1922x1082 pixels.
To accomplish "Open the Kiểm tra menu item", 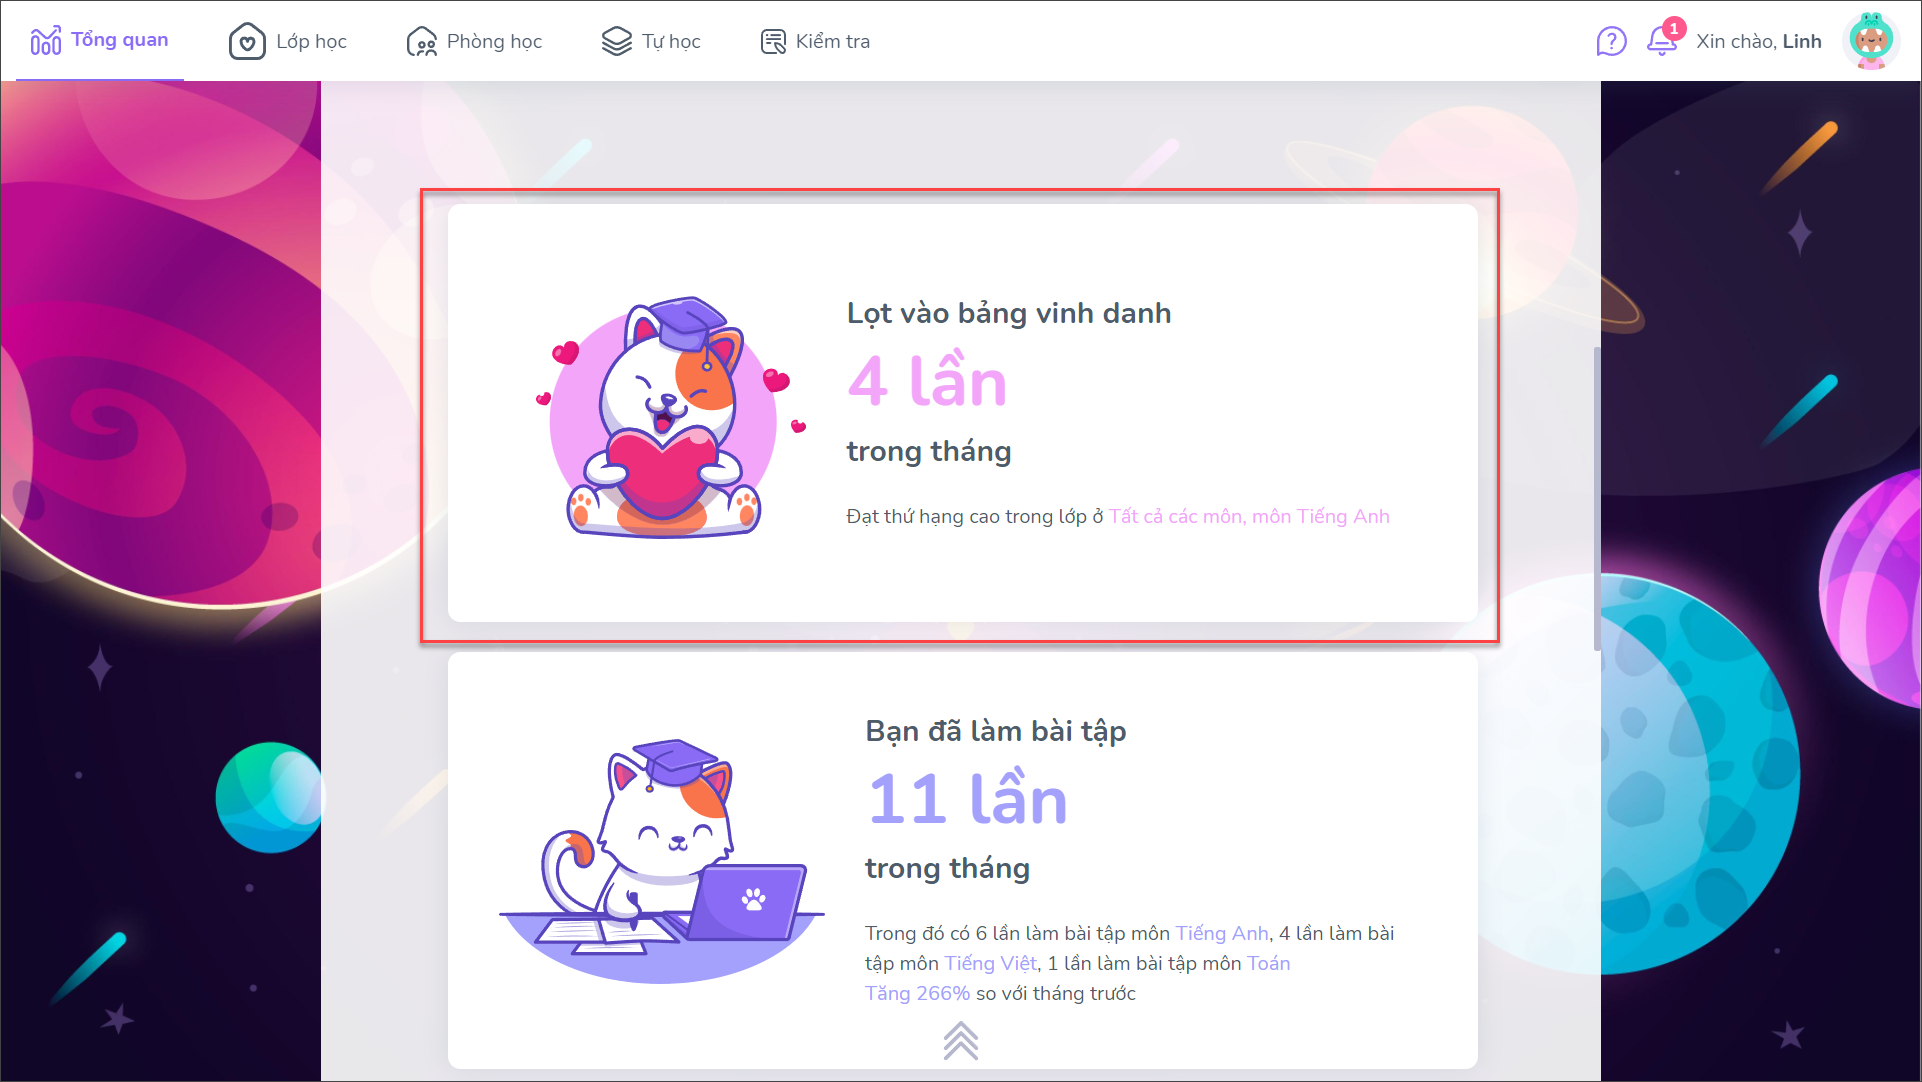I will (x=816, y=41).
